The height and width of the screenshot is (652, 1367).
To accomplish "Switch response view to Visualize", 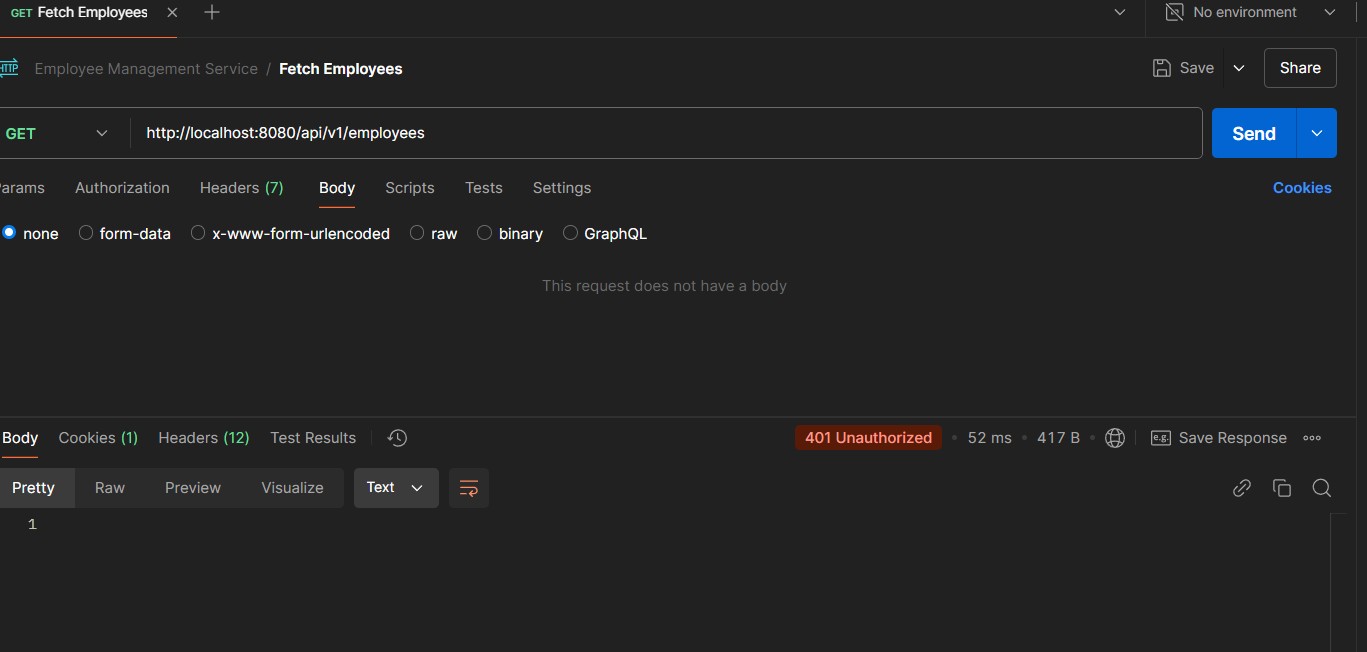I will tap(292, 488).
